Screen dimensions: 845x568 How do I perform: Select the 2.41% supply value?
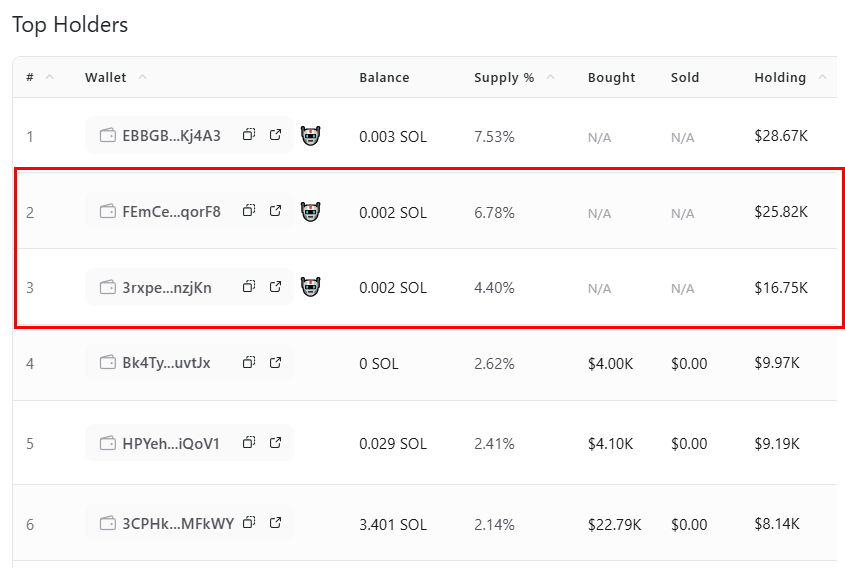(x=494, y=444)
